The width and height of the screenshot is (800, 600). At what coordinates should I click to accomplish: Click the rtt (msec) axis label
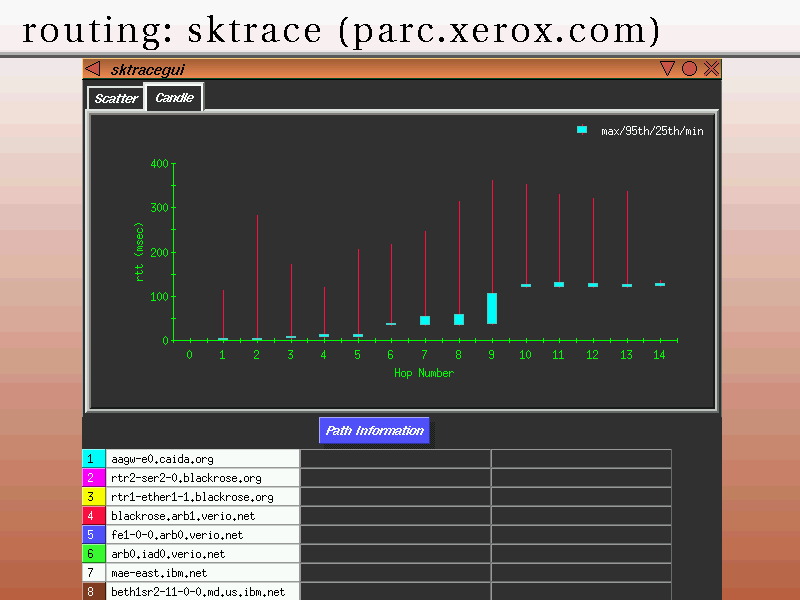(x=139, y=252)
